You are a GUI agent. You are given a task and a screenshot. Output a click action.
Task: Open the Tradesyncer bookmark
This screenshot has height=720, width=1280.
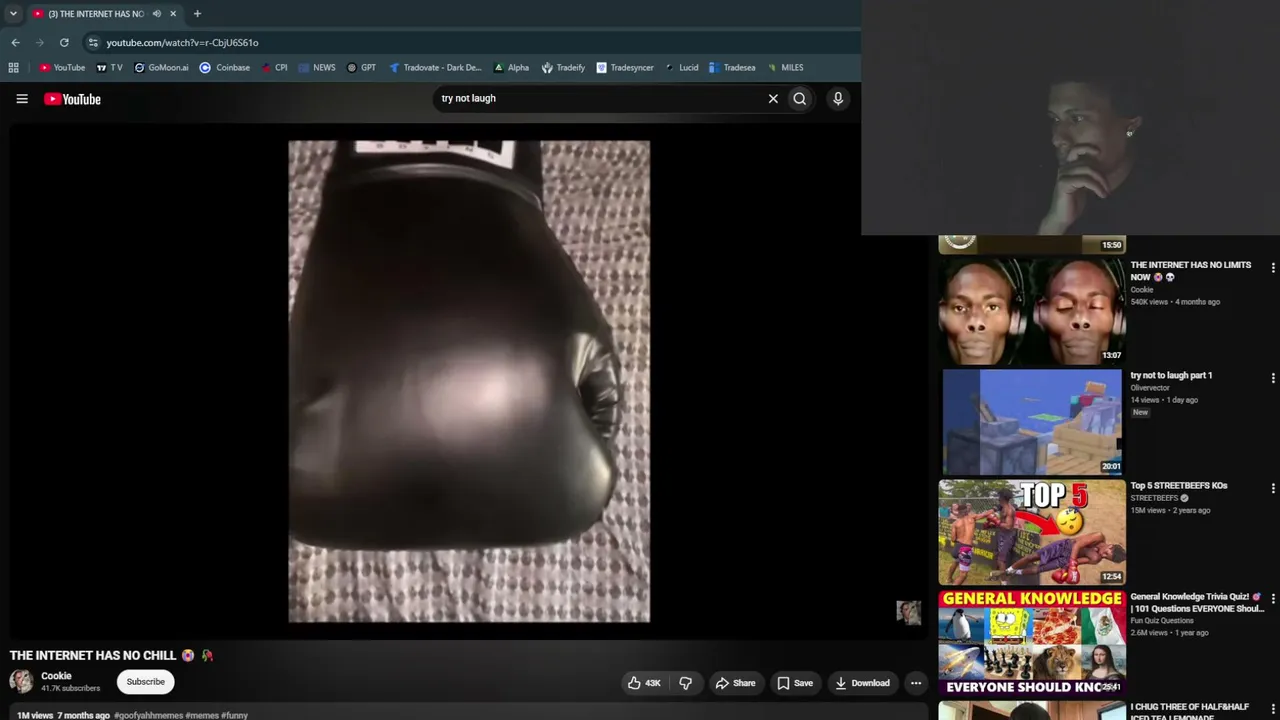(x=625, y=68)
